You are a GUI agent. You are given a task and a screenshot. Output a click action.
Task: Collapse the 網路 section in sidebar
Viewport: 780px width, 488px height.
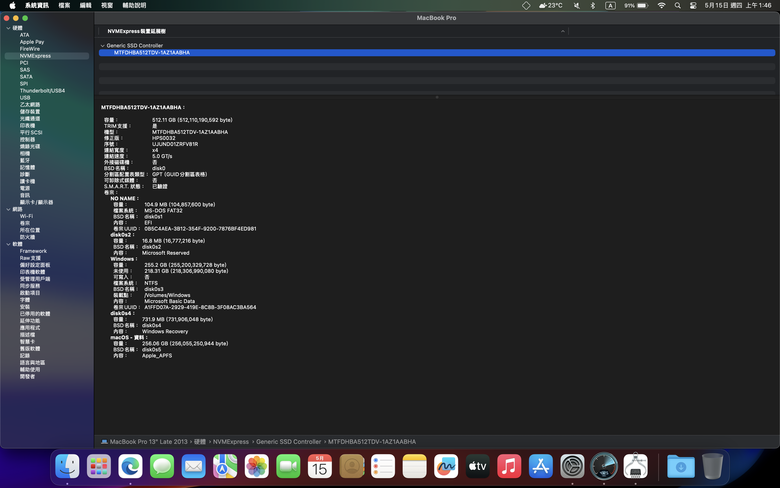point(8,209)
